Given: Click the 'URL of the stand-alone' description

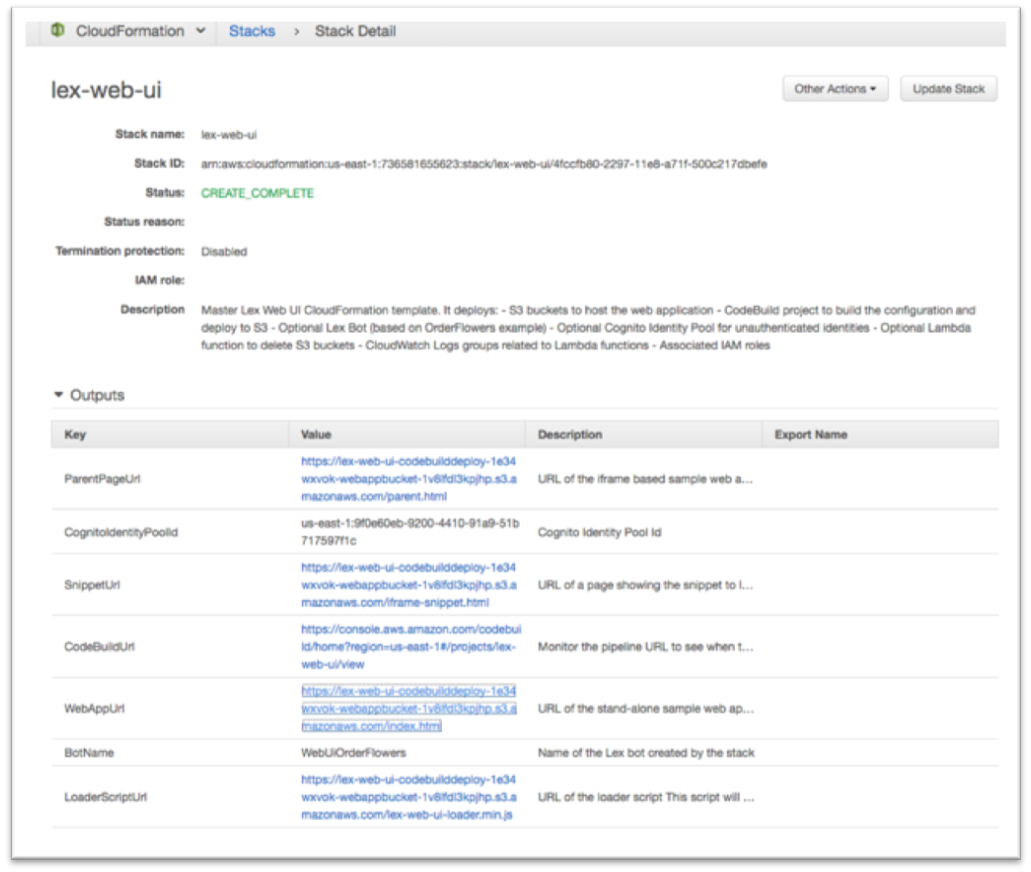Looking at the screenshot, I should click(646, 708).
